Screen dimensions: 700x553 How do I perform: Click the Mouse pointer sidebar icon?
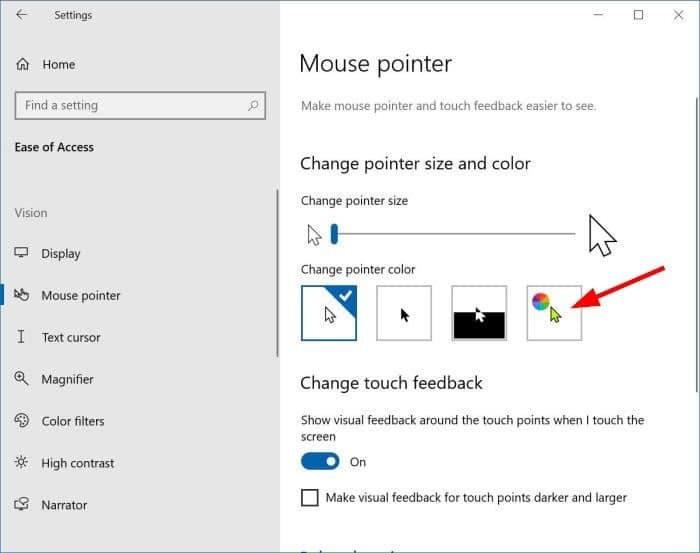(x=21, y=295)
